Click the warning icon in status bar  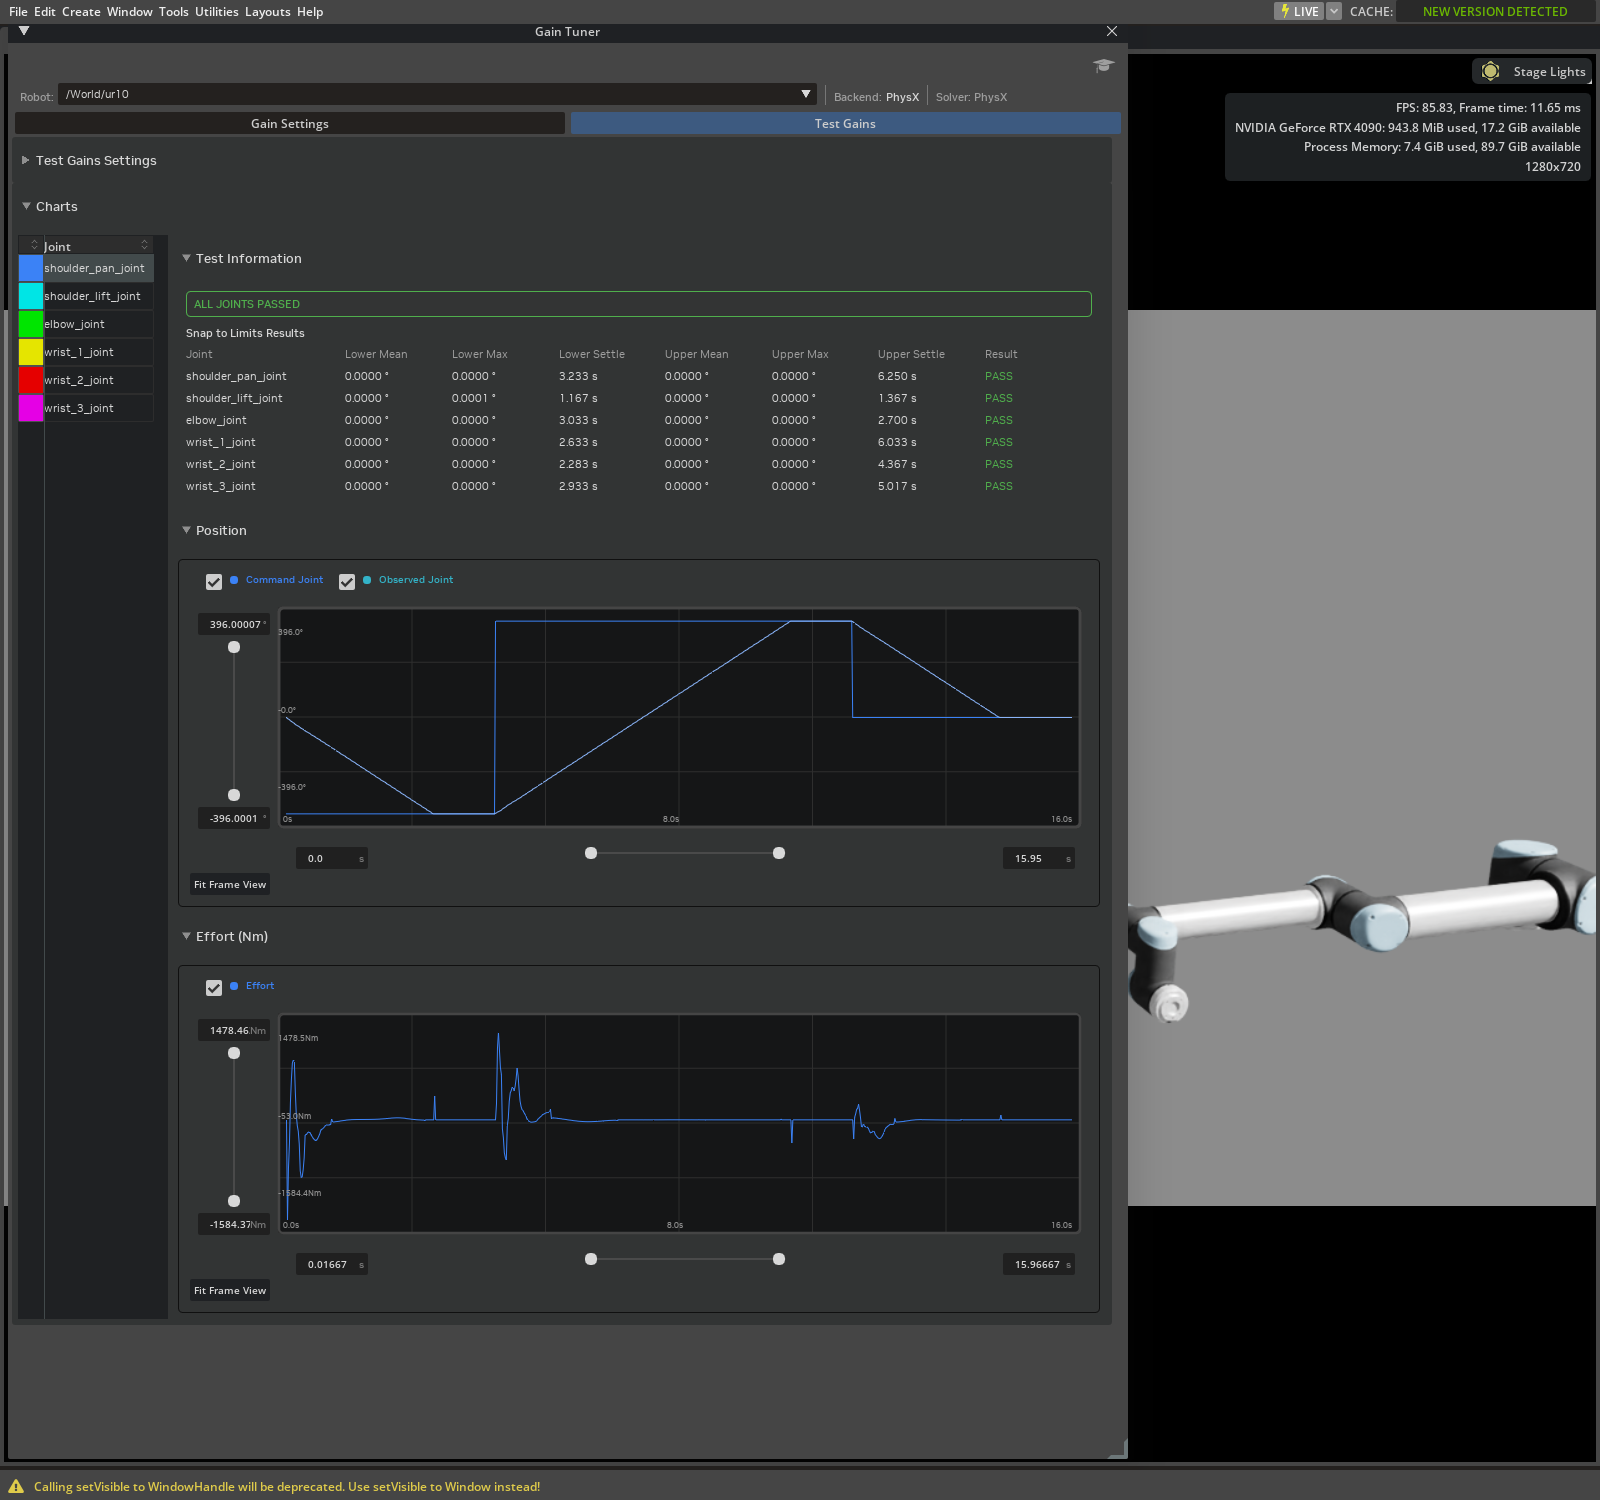(16, 1487)
